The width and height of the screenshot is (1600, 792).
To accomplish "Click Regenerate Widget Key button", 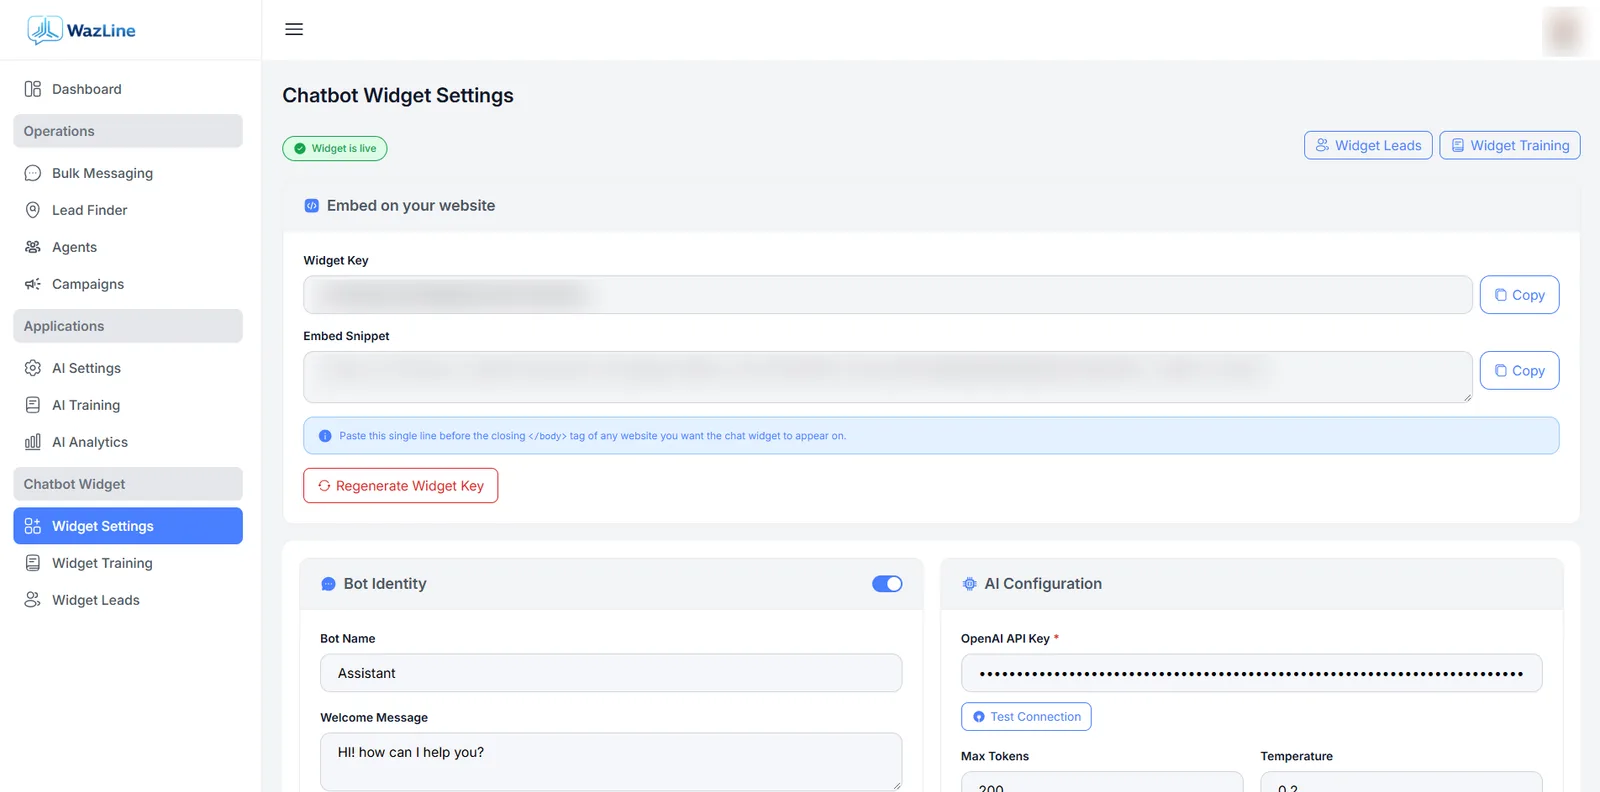I will point(401,486).
